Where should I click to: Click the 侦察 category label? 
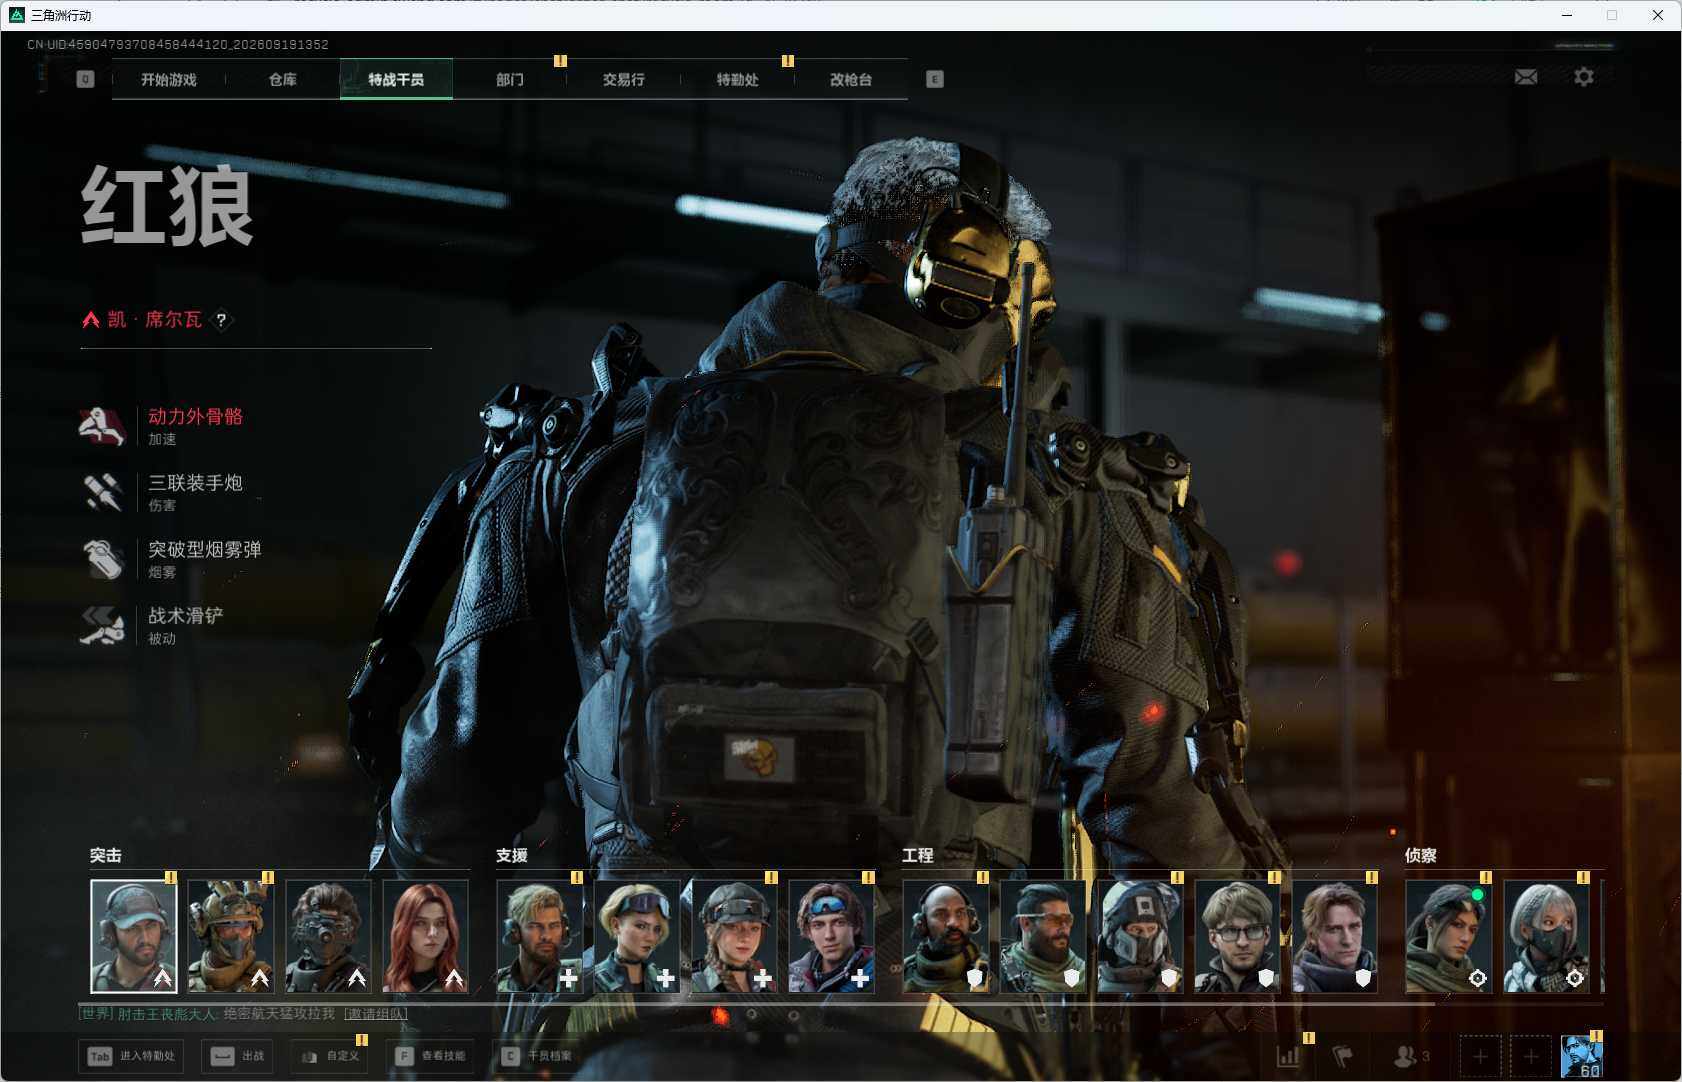click(1421, 856)
